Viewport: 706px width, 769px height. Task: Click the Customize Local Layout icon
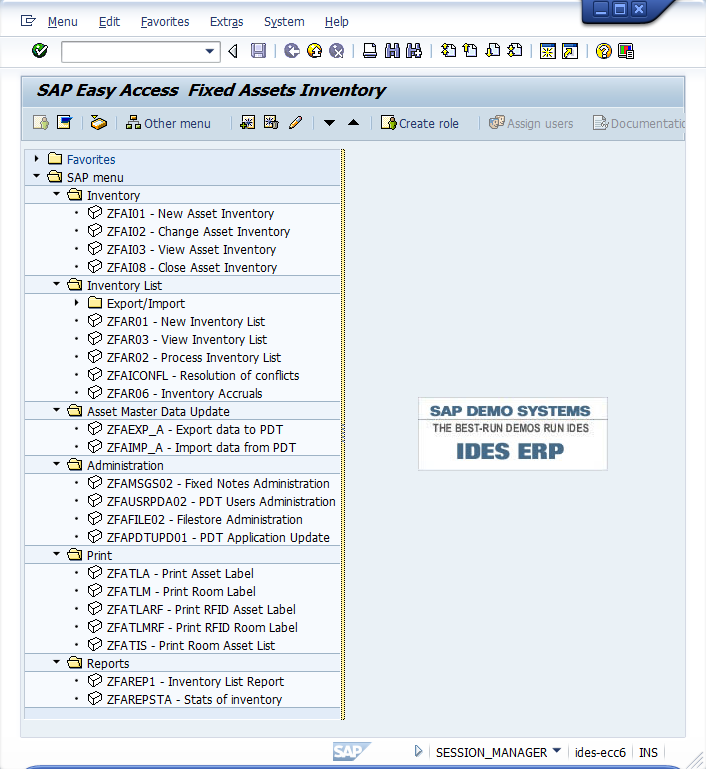(x=626, y=51)
